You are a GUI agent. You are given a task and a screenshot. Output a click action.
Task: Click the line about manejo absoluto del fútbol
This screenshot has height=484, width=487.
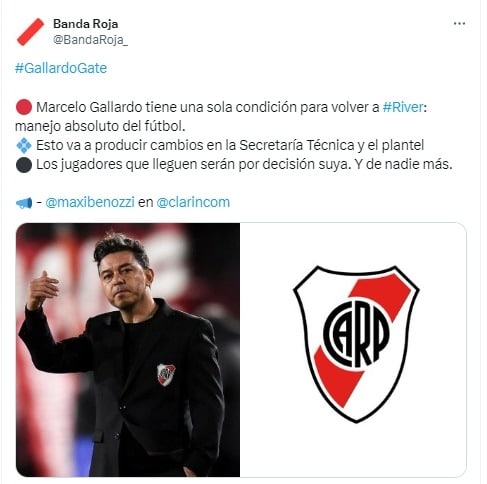coord(100,126)
